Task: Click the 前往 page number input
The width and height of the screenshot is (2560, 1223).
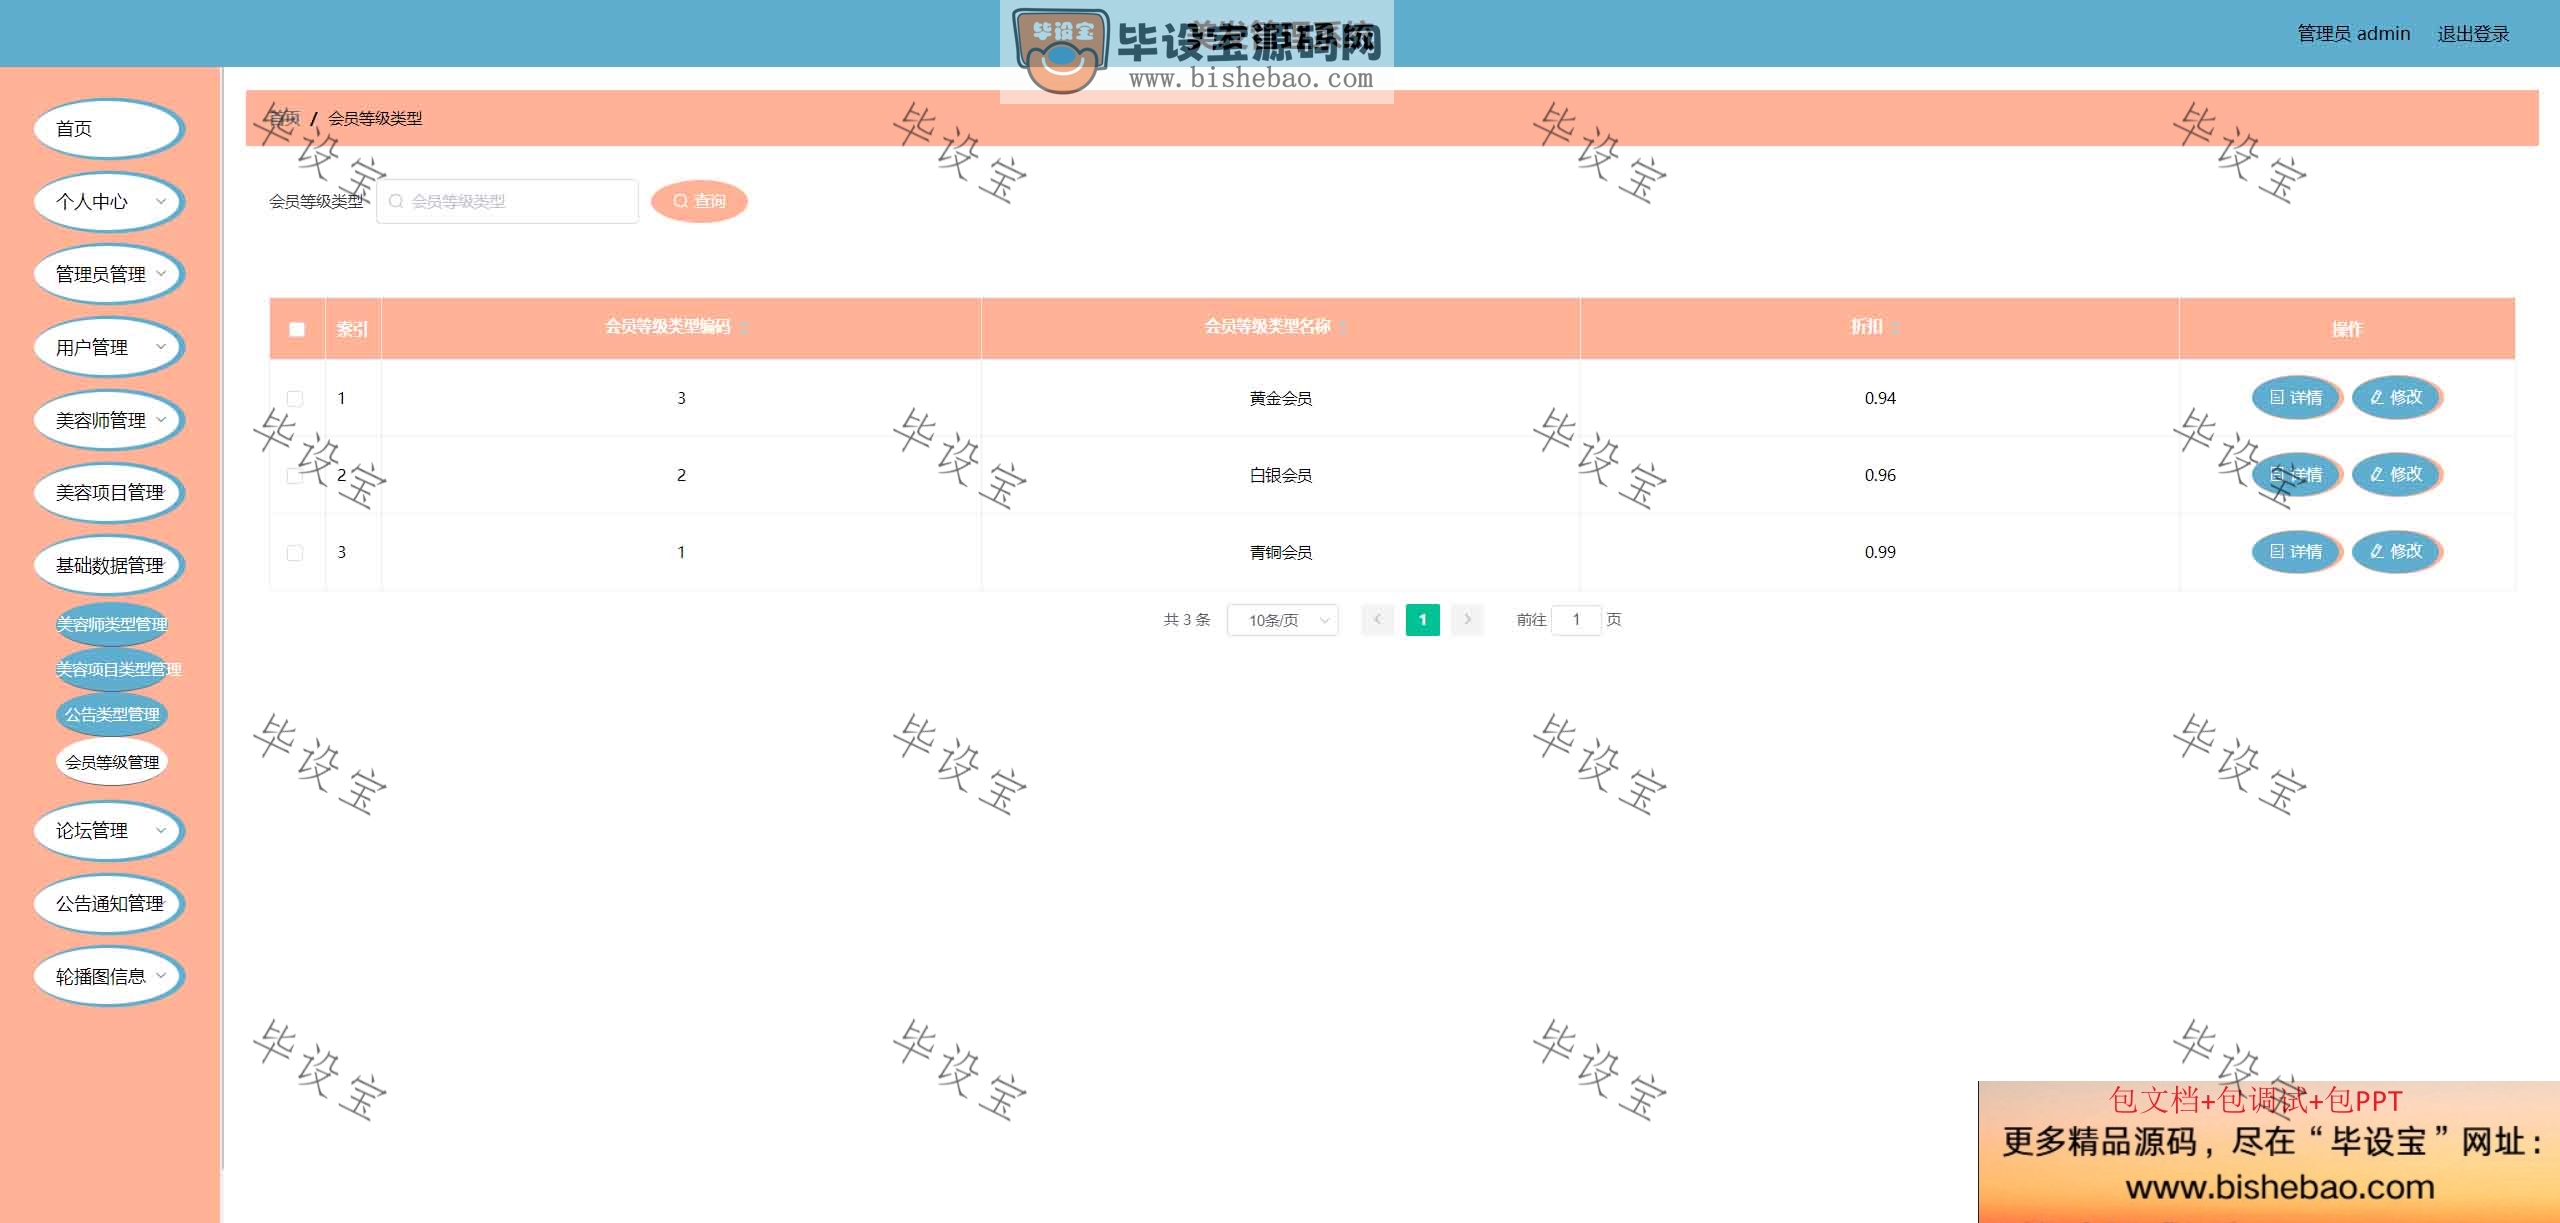Action: (x=1576, y=620)
